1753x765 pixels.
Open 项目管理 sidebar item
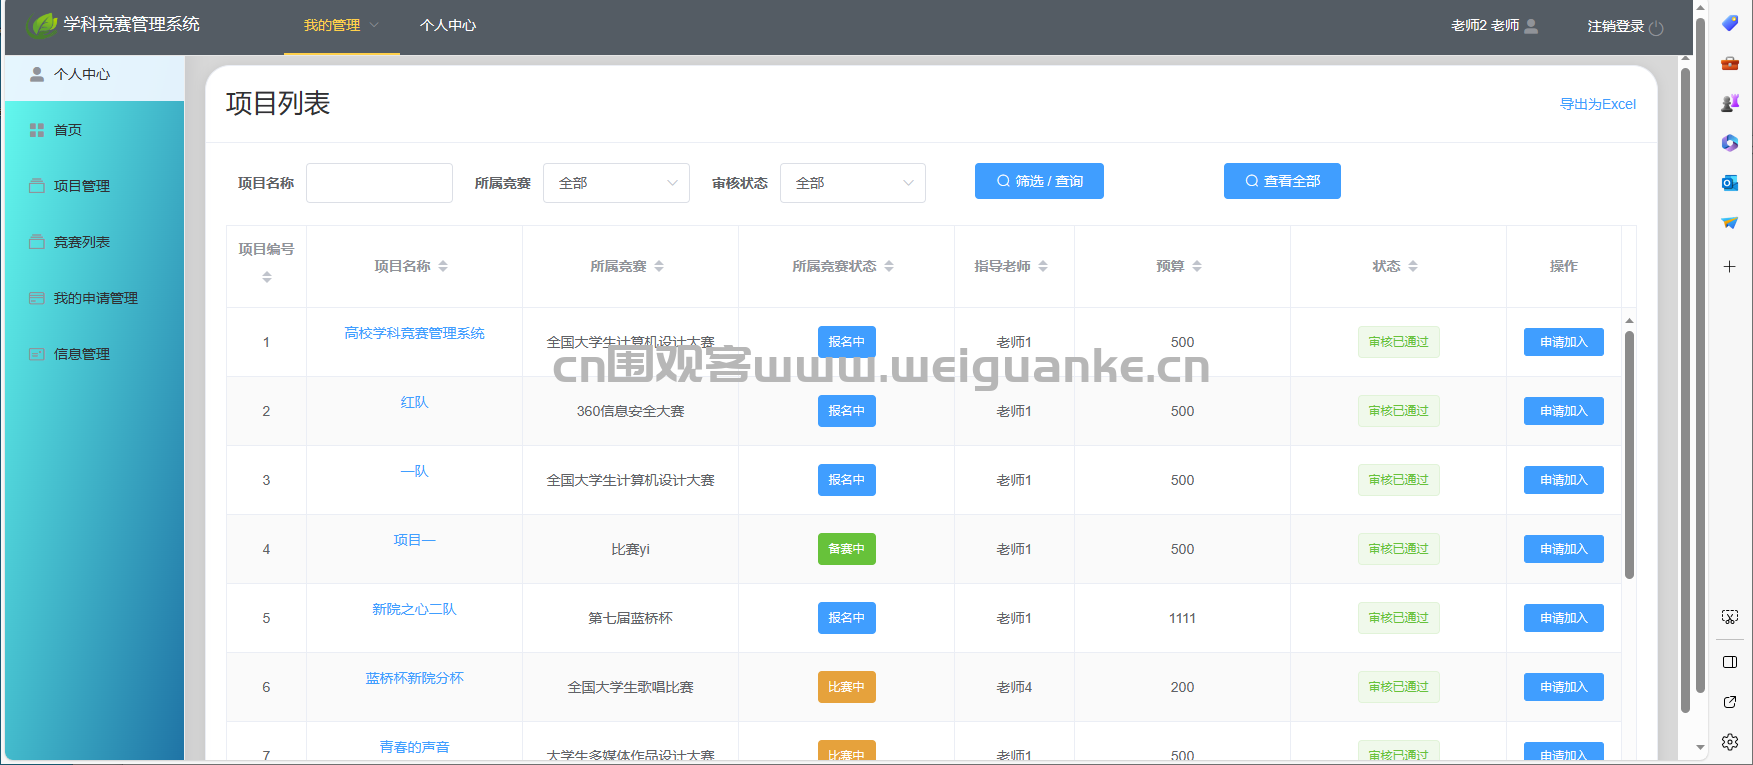point(94,186)
